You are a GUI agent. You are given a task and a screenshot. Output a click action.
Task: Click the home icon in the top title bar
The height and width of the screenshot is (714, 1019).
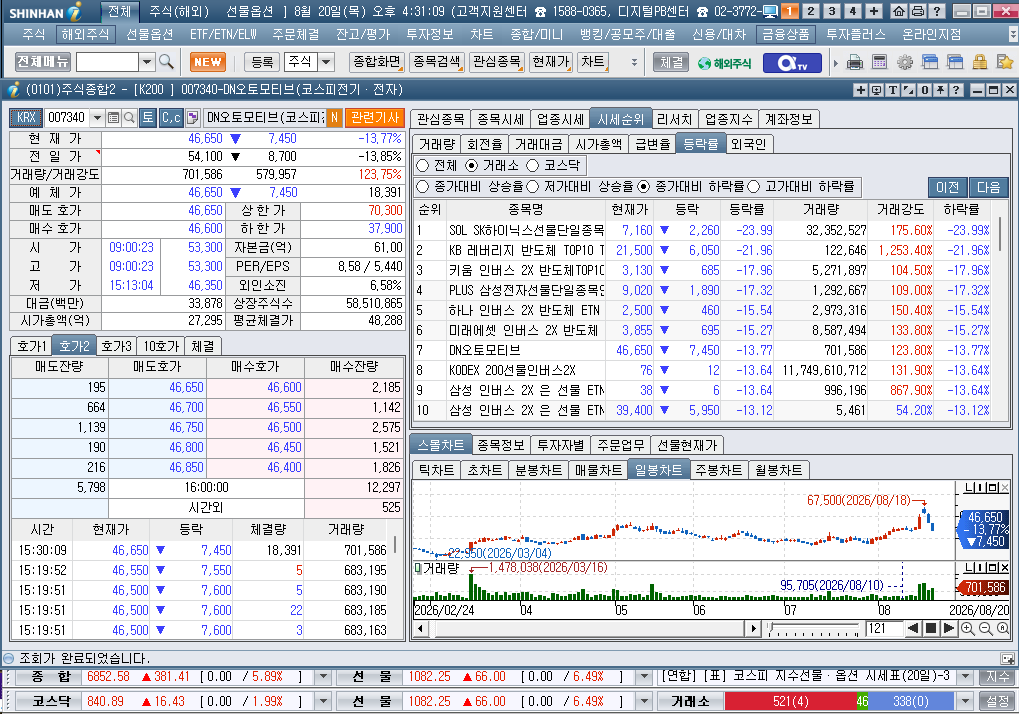[899, 11]
